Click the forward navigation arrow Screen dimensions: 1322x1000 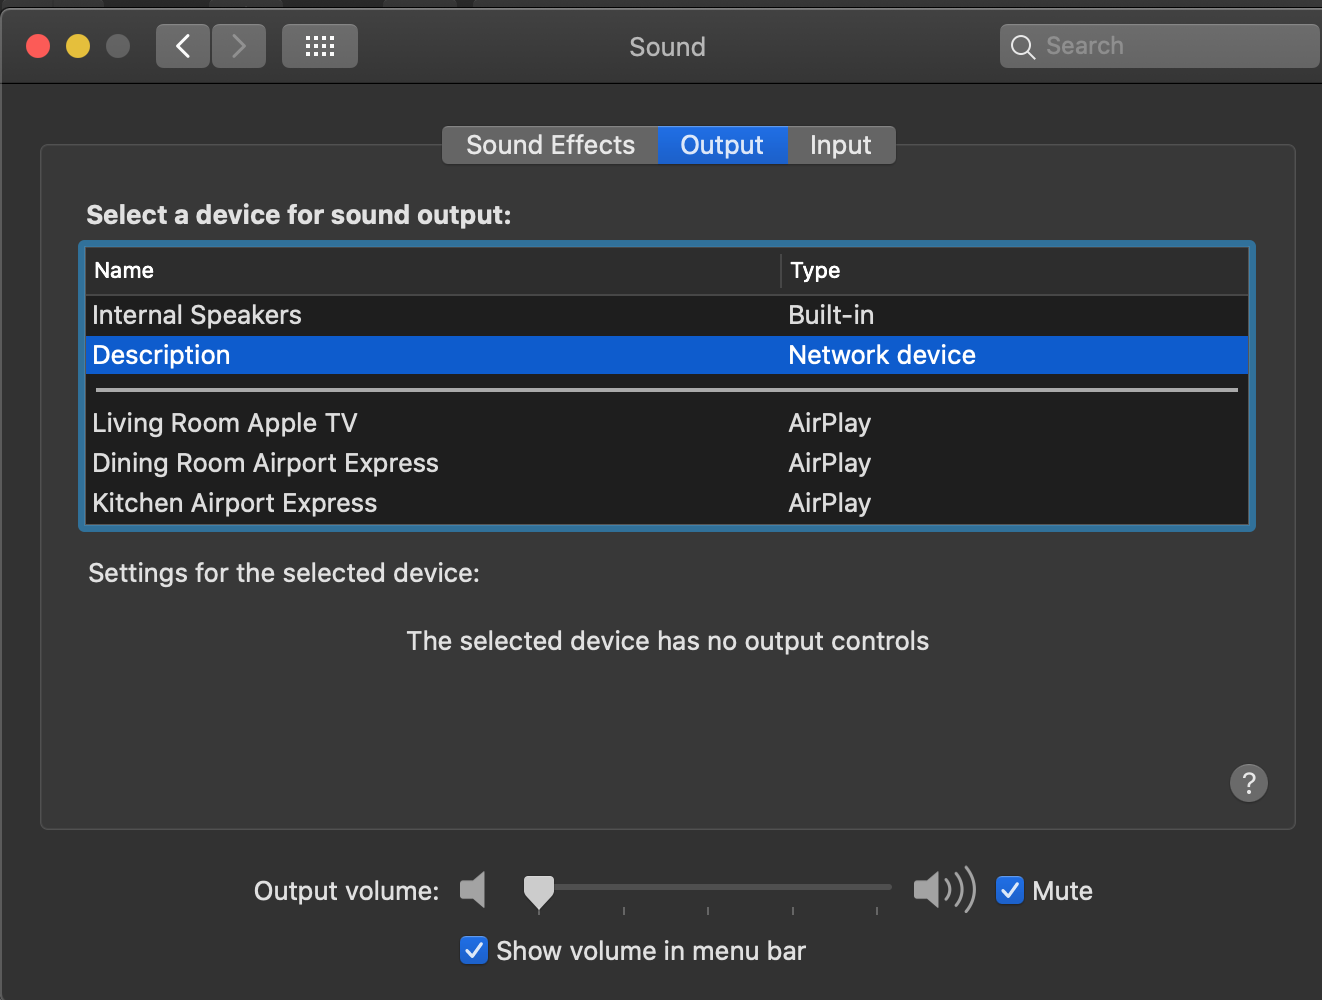(238, 45)
